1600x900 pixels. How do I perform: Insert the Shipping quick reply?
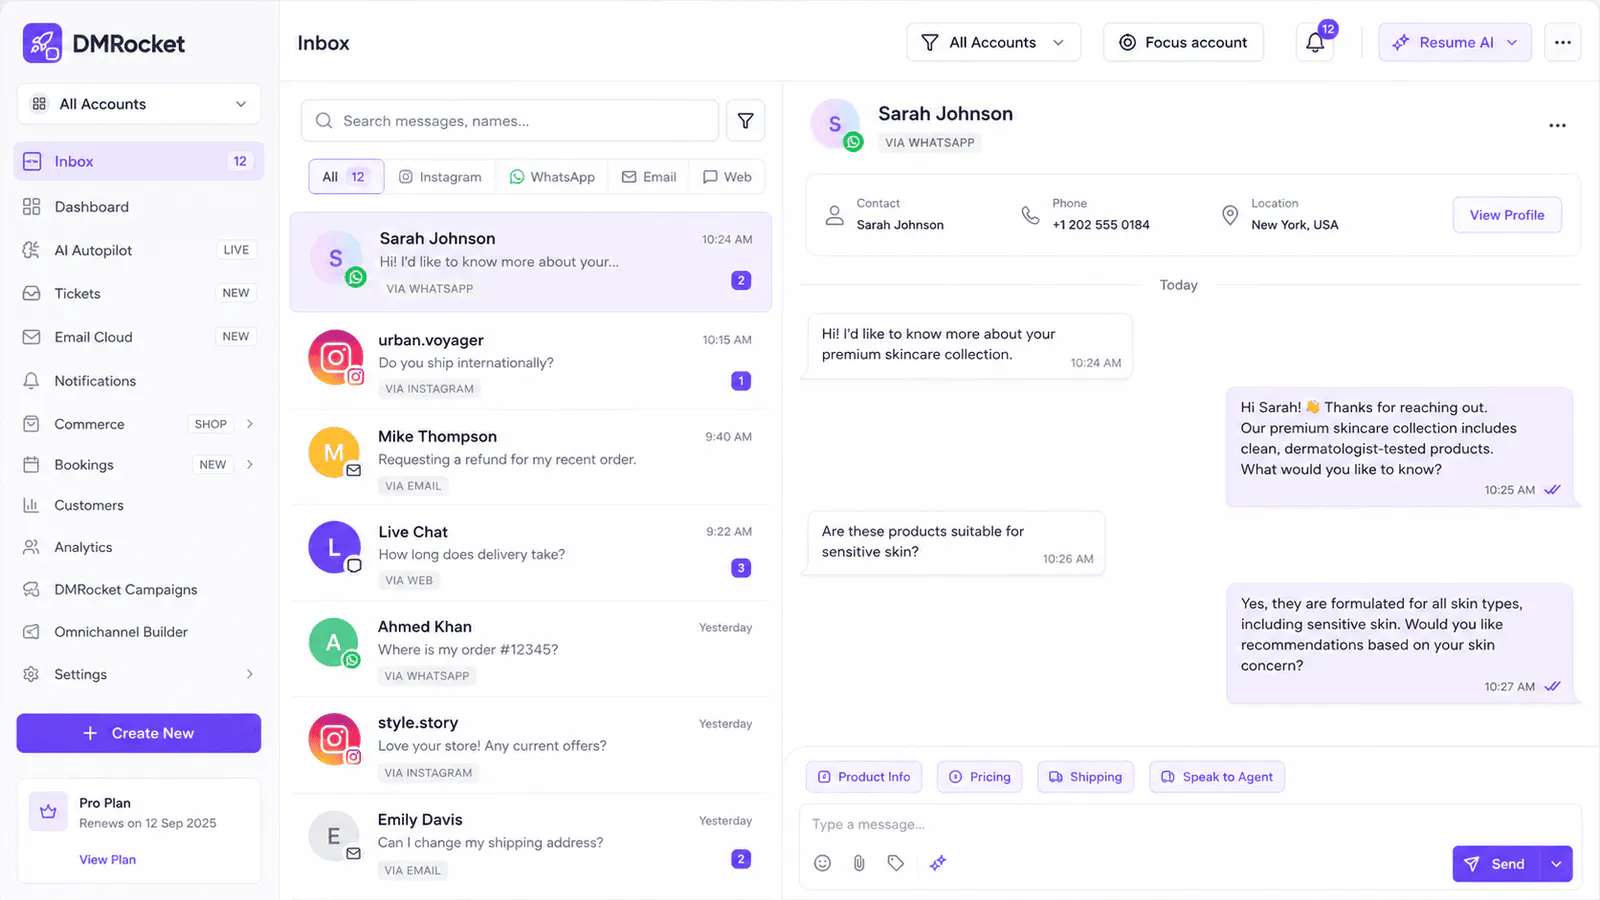(1085, 777)
